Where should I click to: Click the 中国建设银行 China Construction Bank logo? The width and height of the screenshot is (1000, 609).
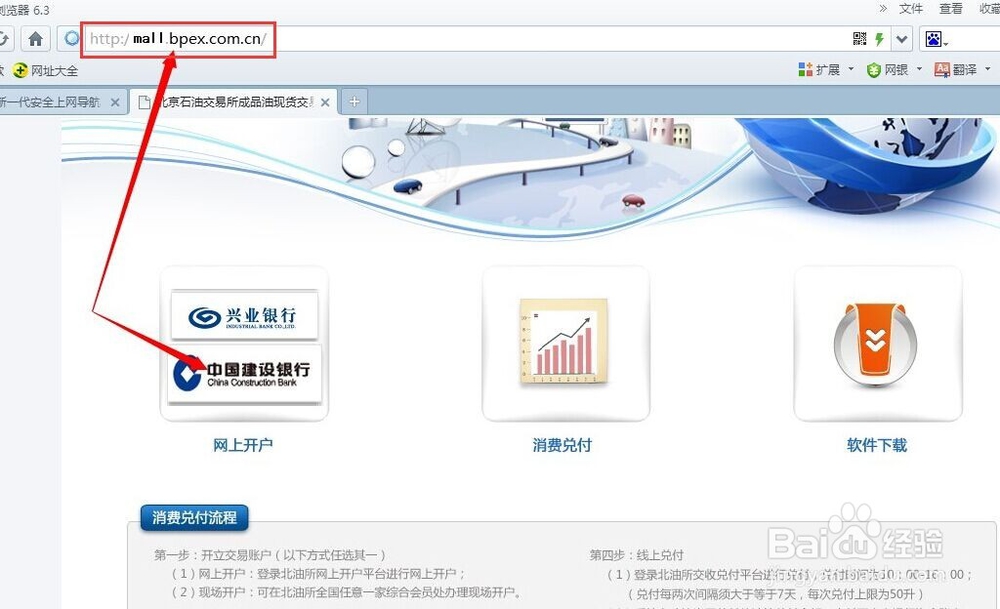pos(244,374)
